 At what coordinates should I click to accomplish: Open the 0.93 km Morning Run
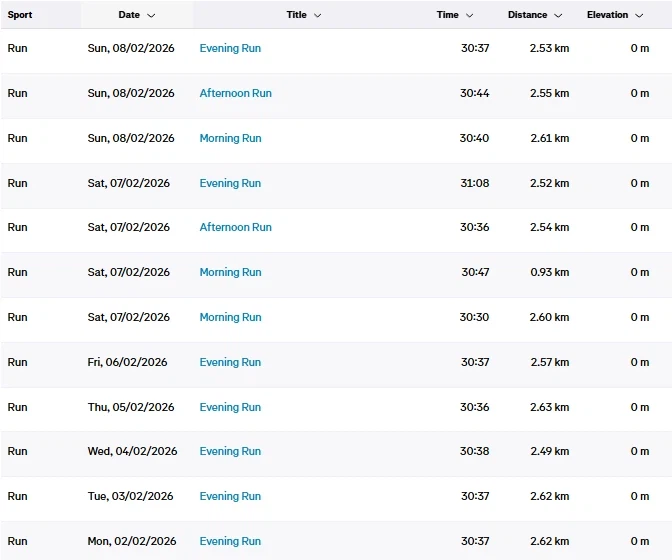[230, 272]
